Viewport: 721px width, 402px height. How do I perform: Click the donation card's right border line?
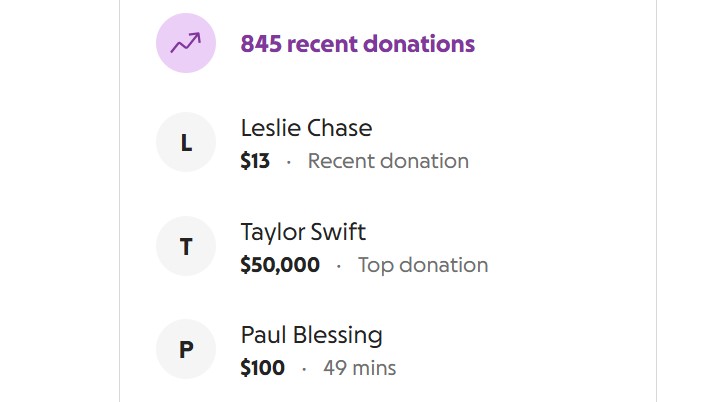656,201
